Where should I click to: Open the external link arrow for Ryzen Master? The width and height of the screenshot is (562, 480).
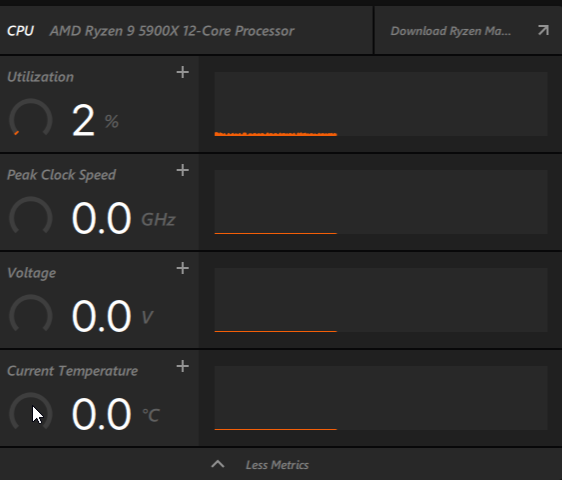543,30
